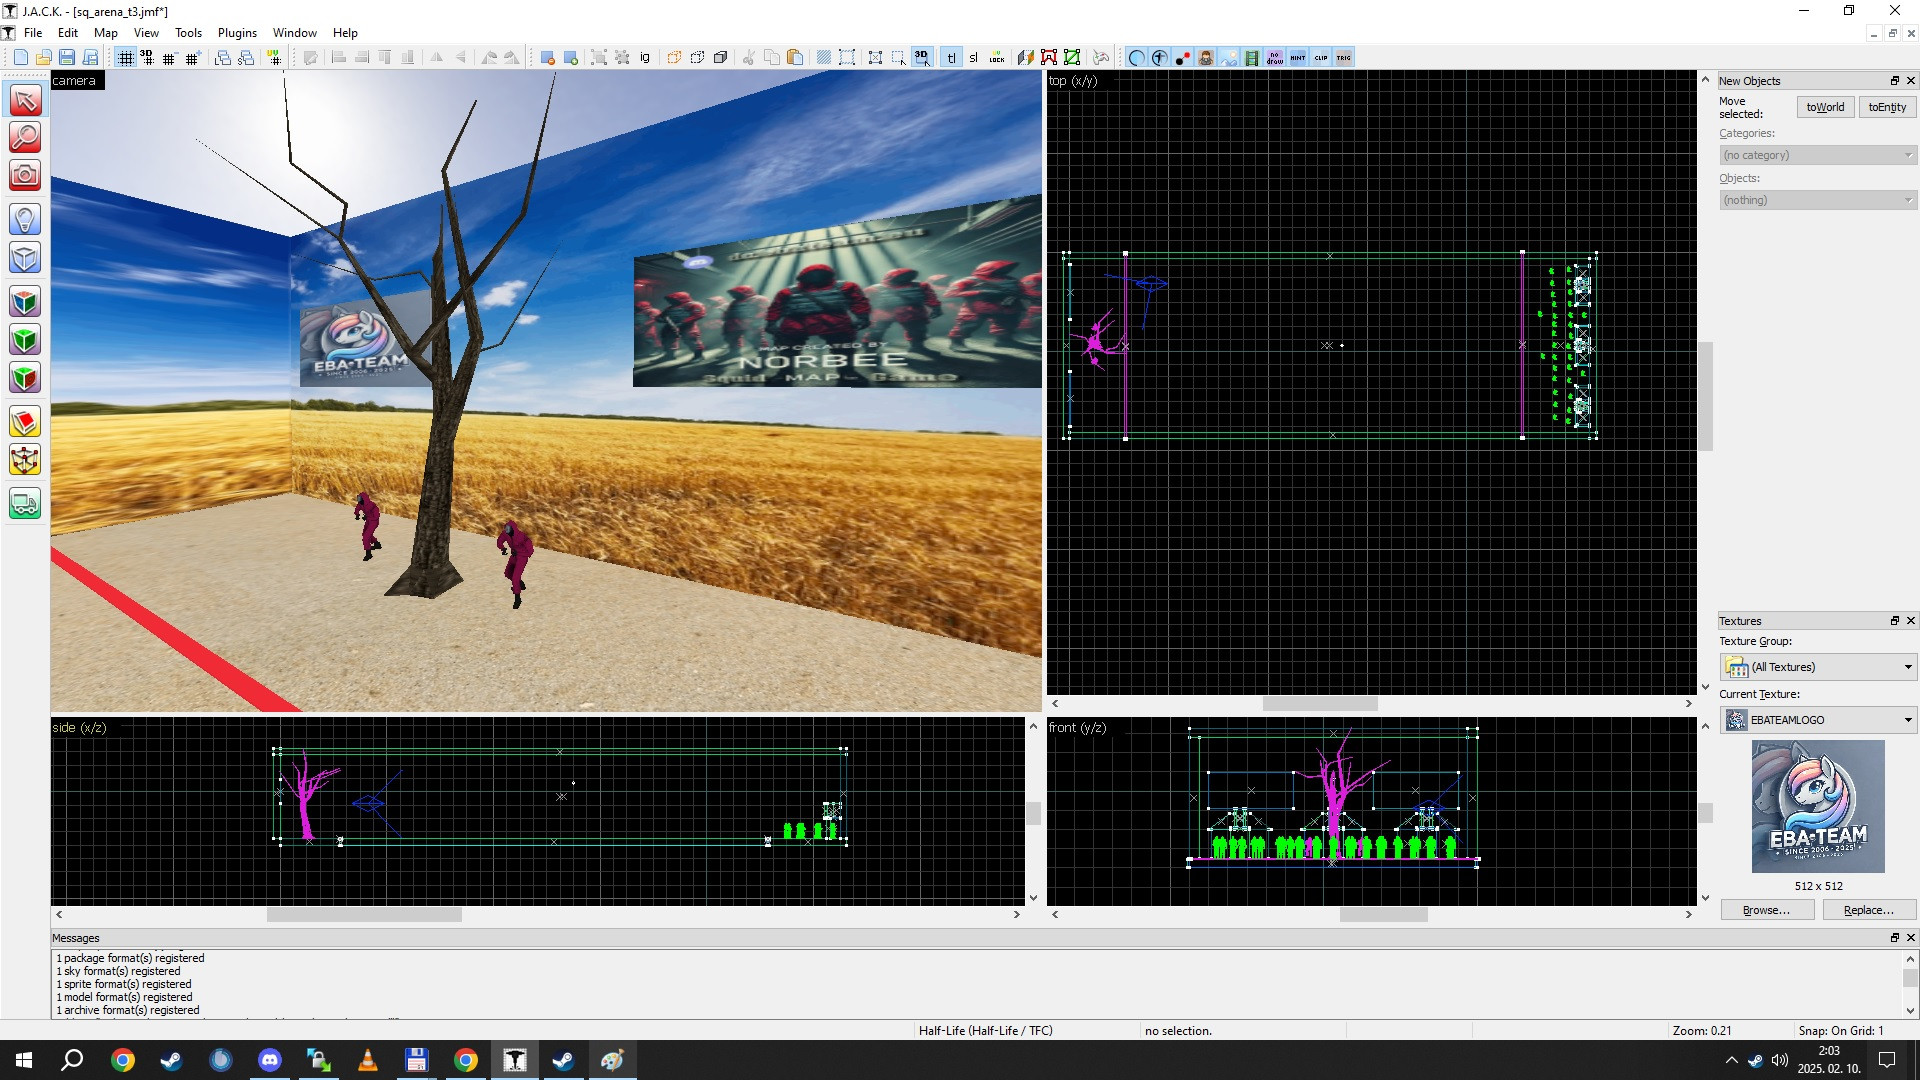Activate the Entity tool (light bulb icon)
The image size is (1920, 1080).
pos(24,219)
